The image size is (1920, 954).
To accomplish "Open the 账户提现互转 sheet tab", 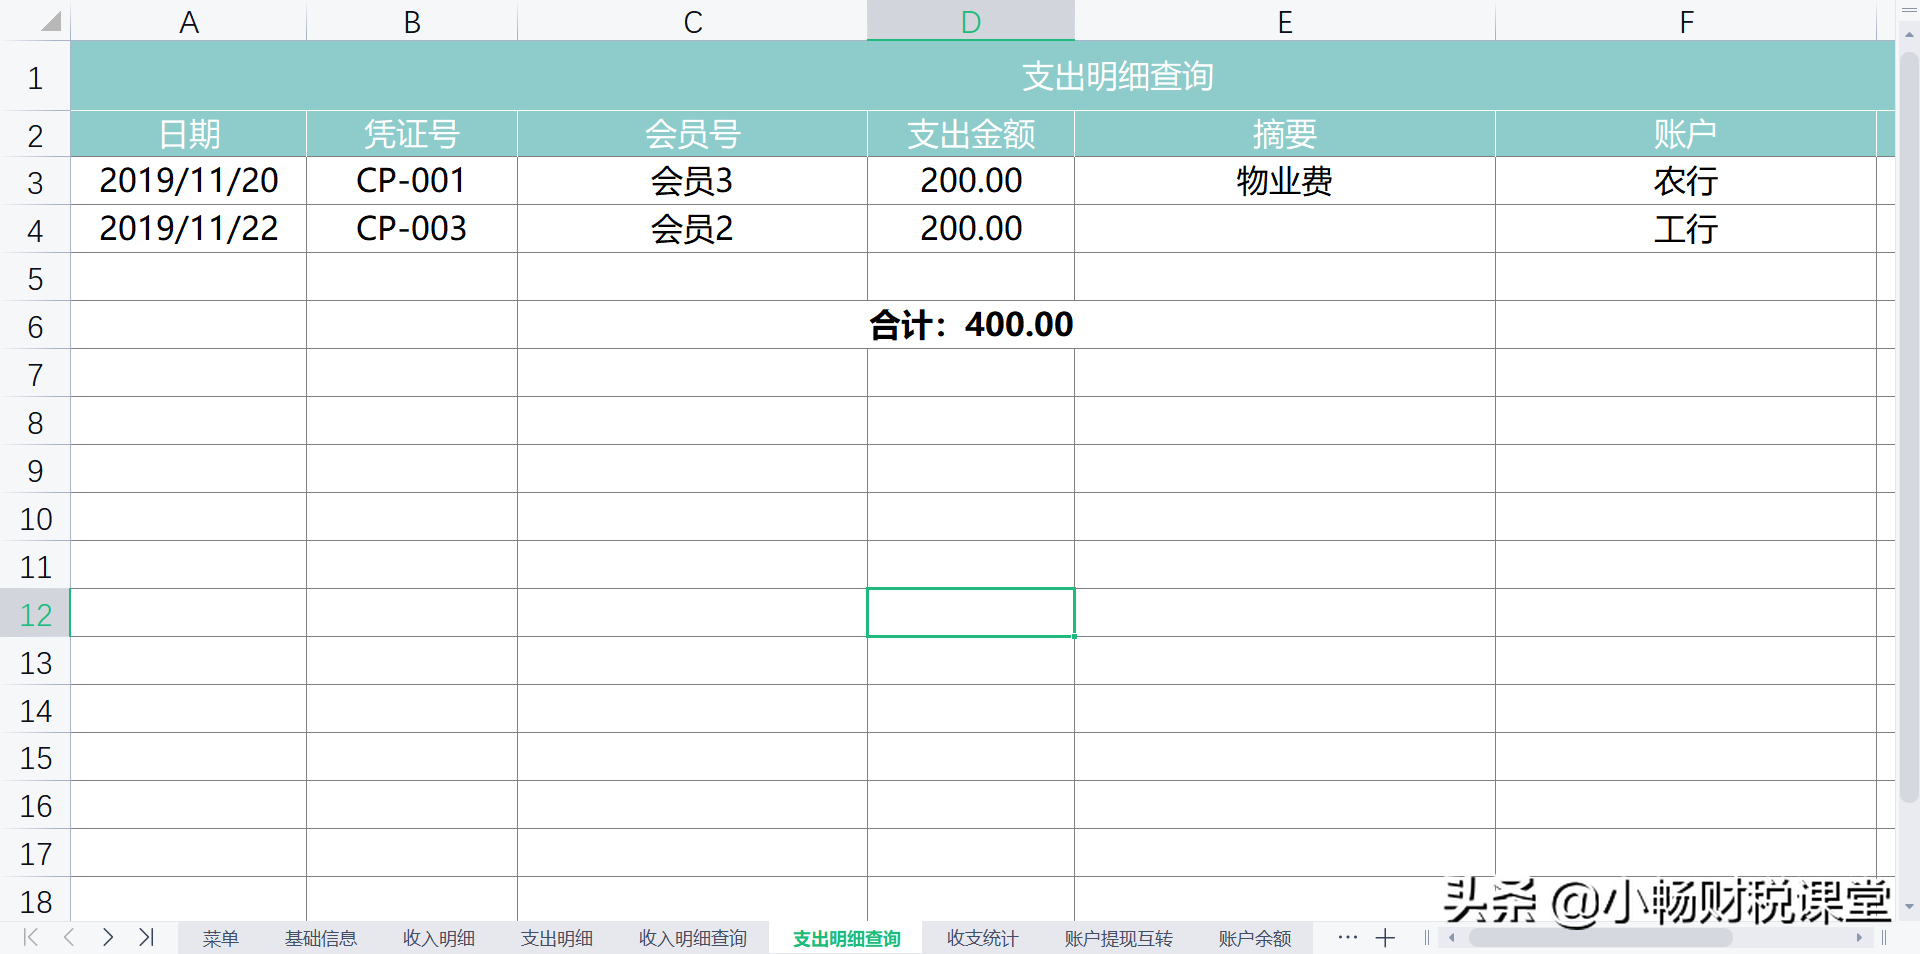I will (x=1117, y=938).
